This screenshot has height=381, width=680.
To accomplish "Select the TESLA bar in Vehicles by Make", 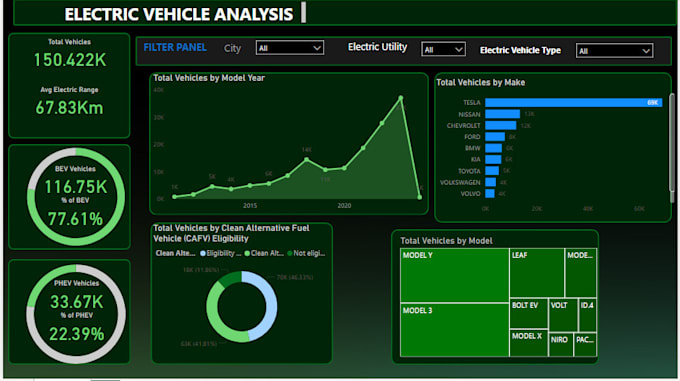I will (573, 102).
